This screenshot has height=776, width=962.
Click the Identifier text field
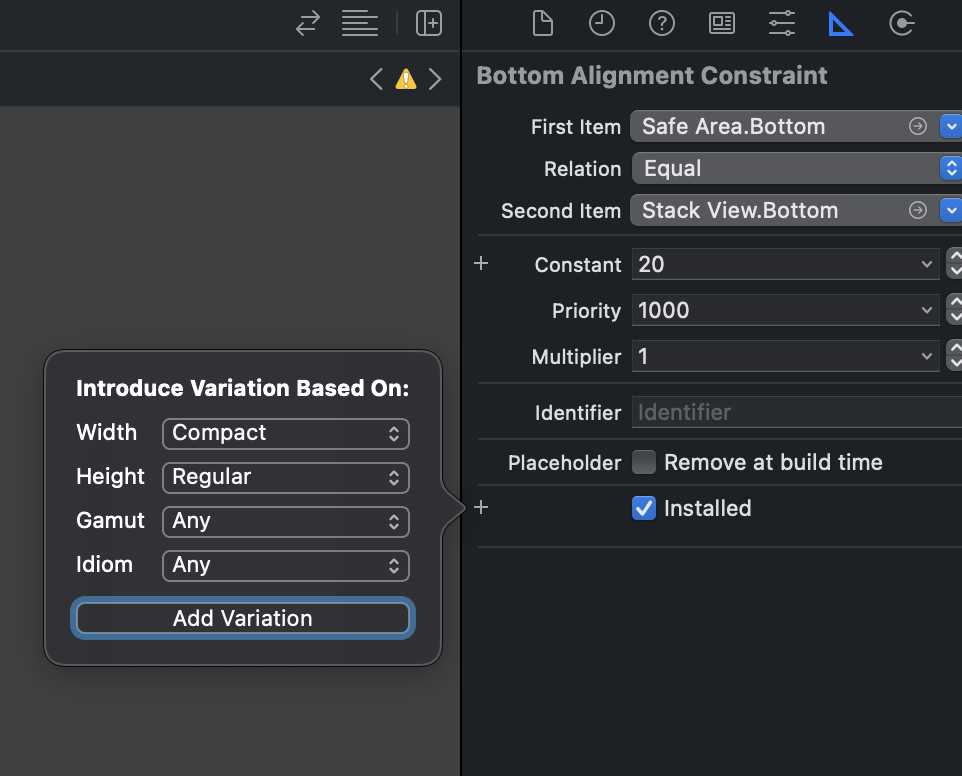tap(796, 412)
